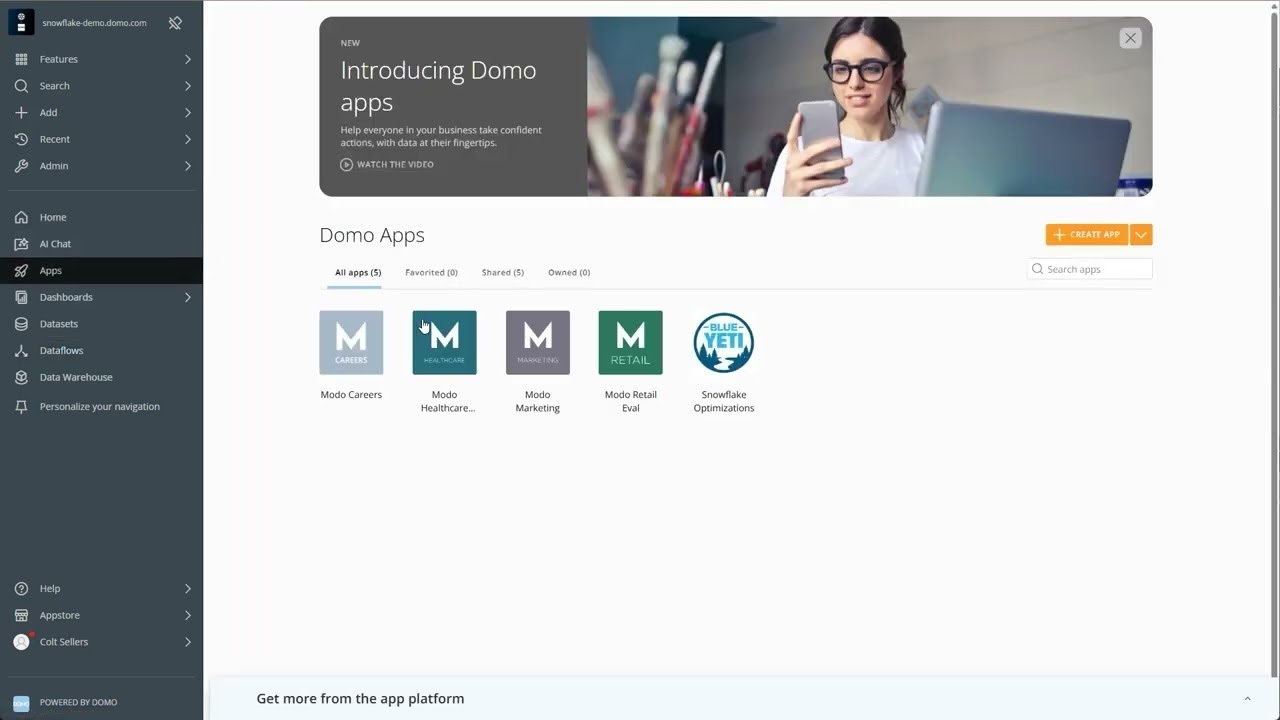Click the Features grid icon
This screenshot has height=720, width=1280.
coord(21,59)
